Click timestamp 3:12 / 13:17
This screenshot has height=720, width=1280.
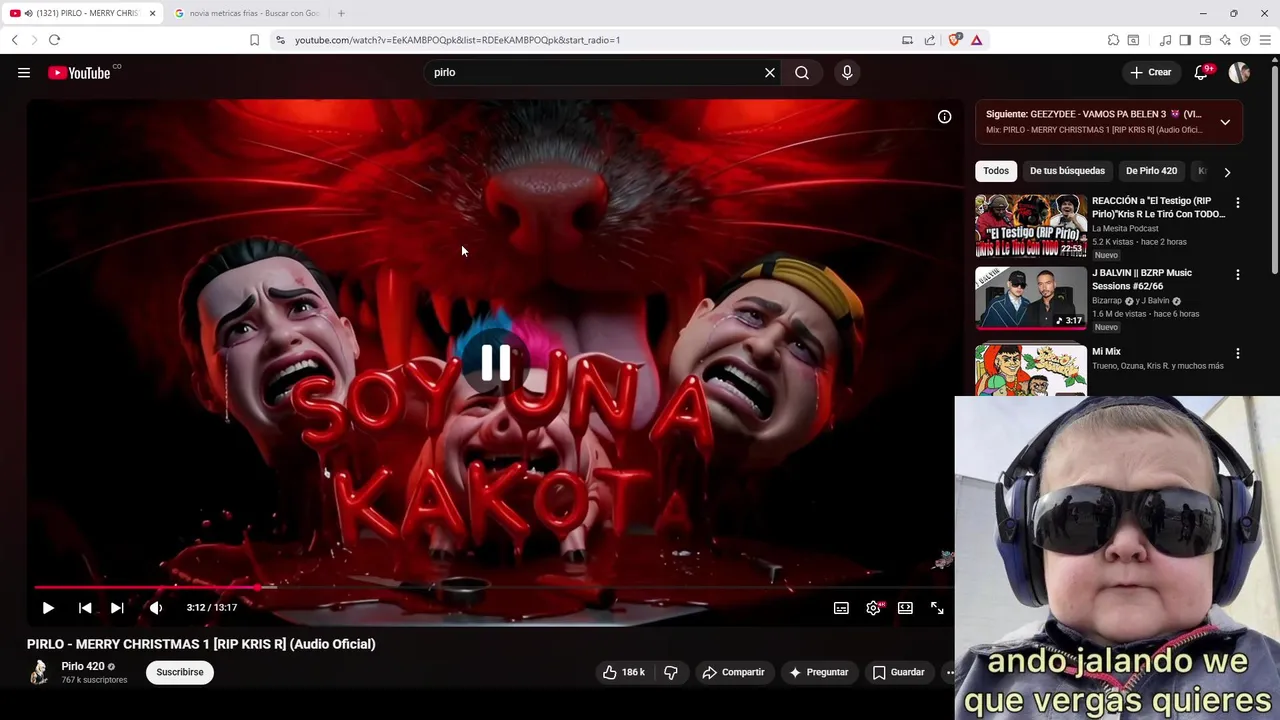click(x=211, y=607)
